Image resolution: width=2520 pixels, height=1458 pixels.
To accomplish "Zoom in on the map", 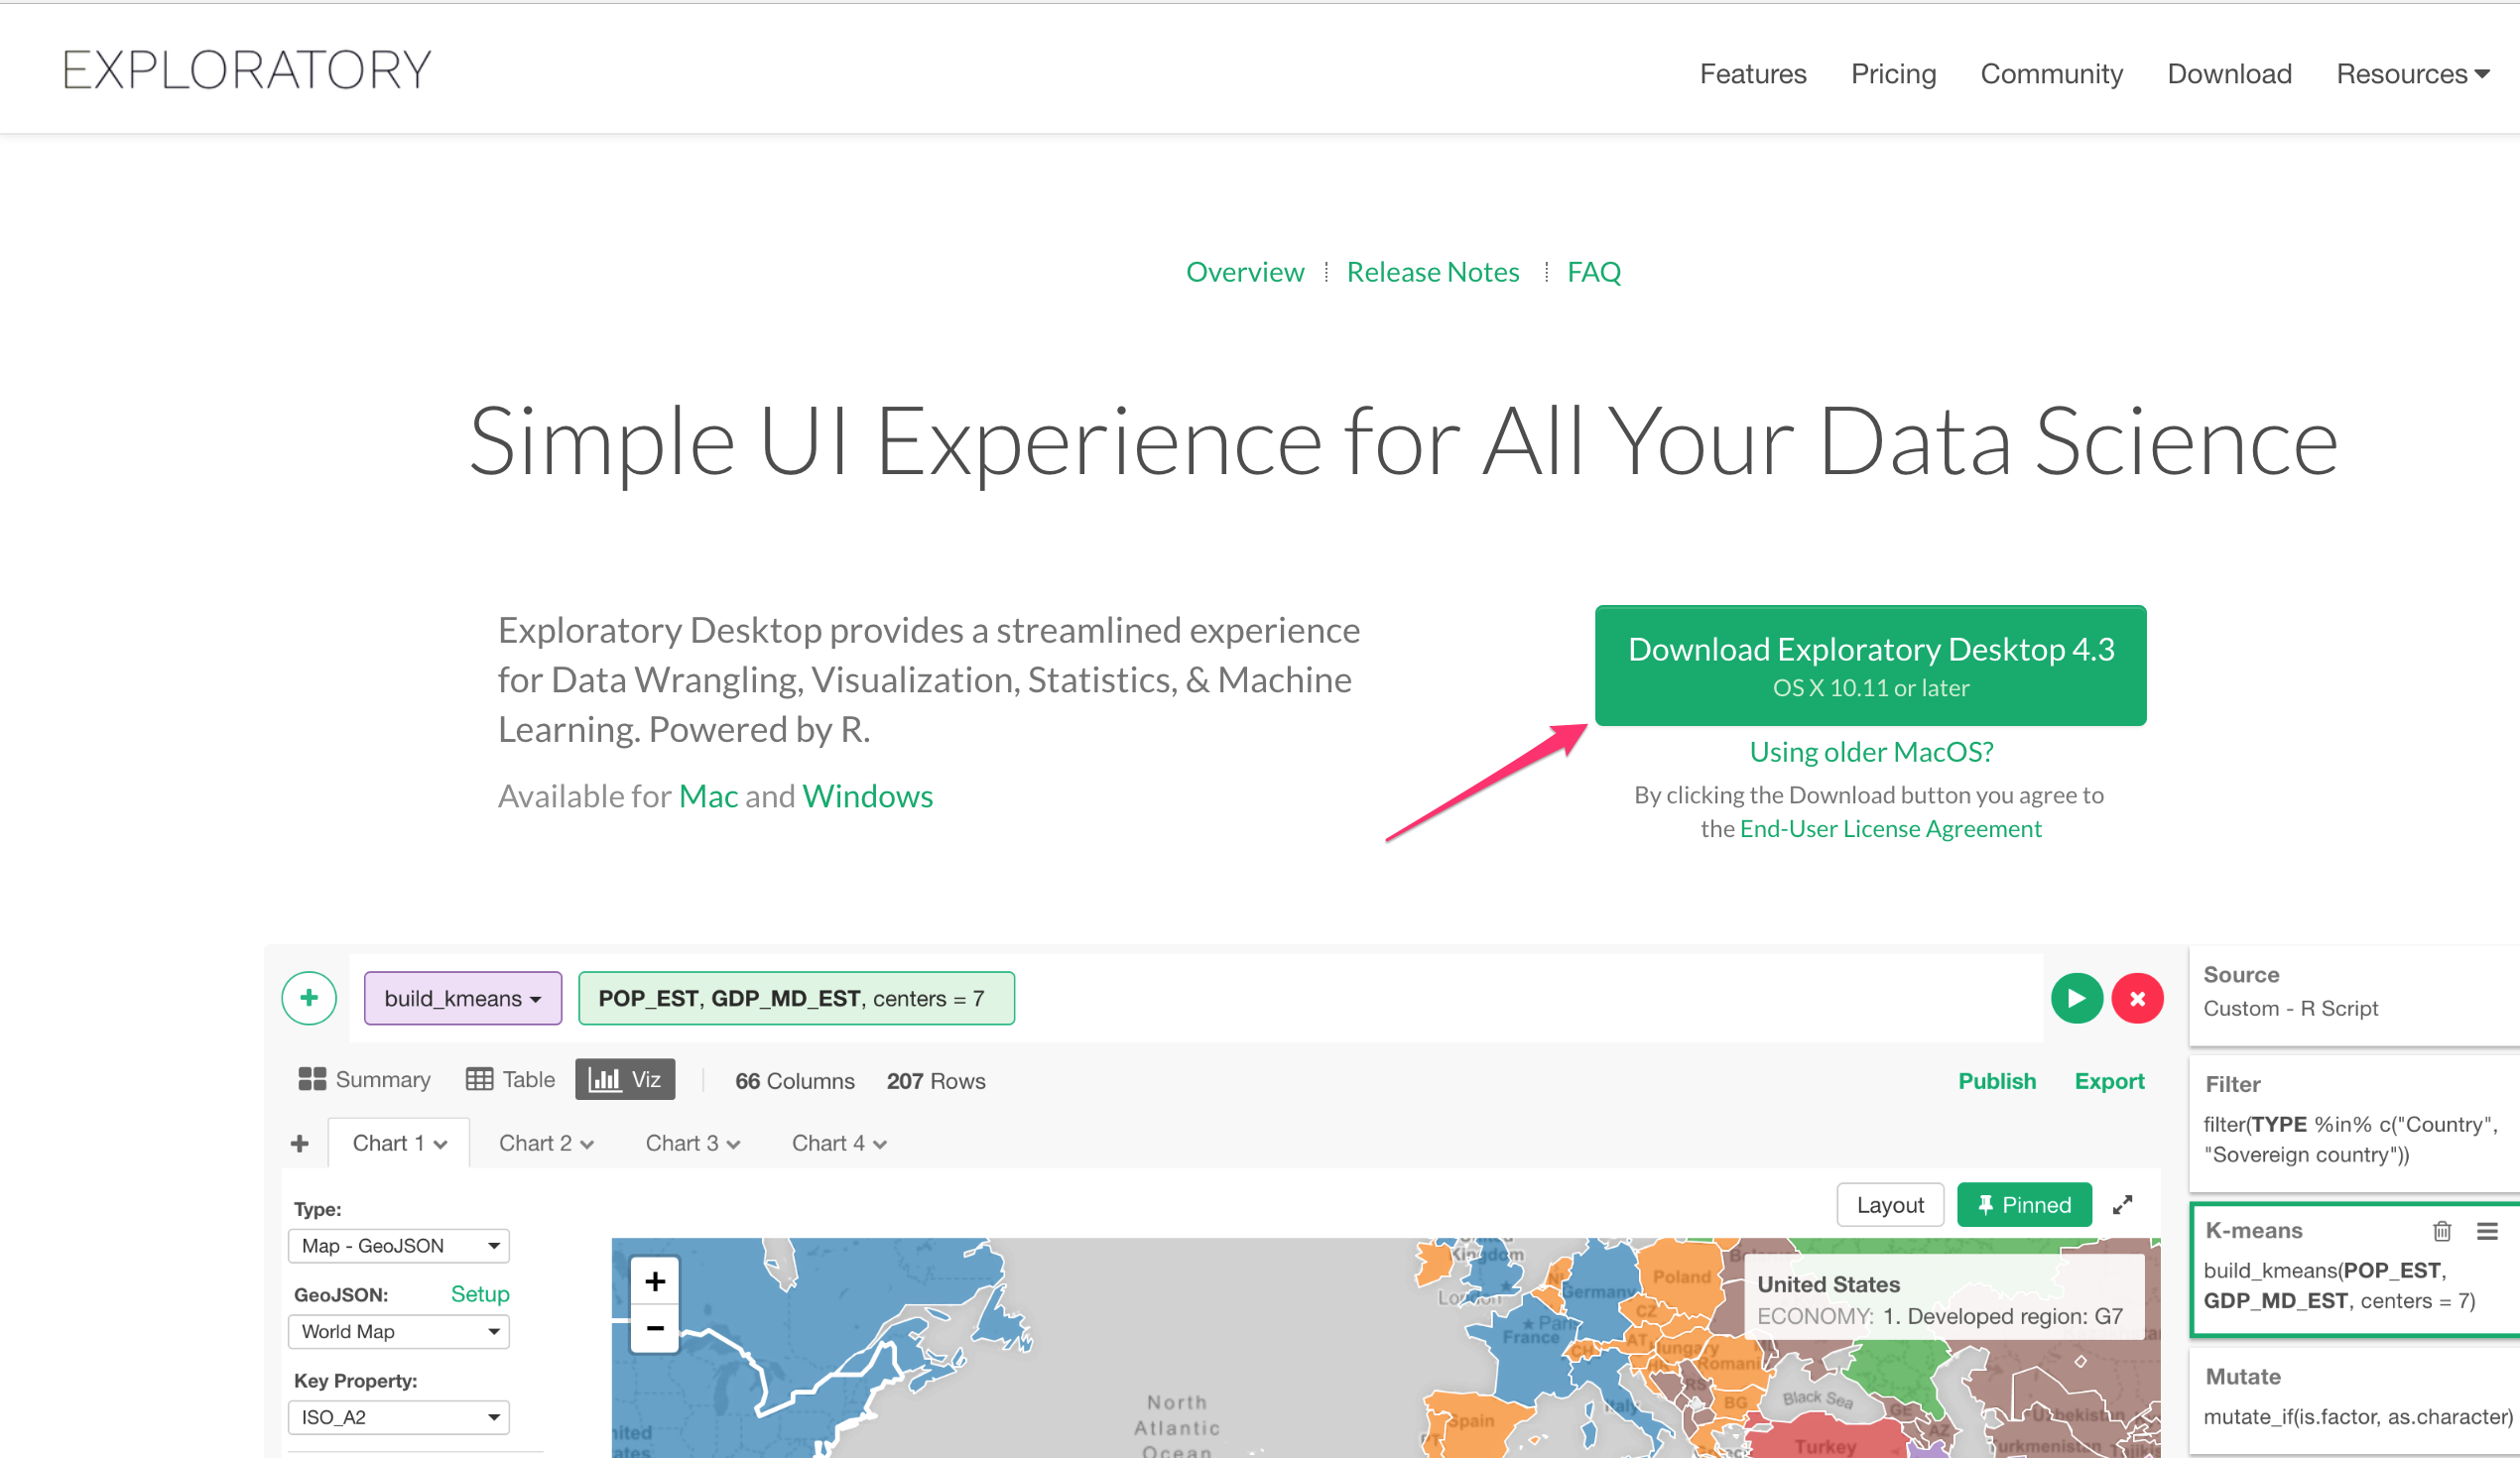I will [655, 1281].
